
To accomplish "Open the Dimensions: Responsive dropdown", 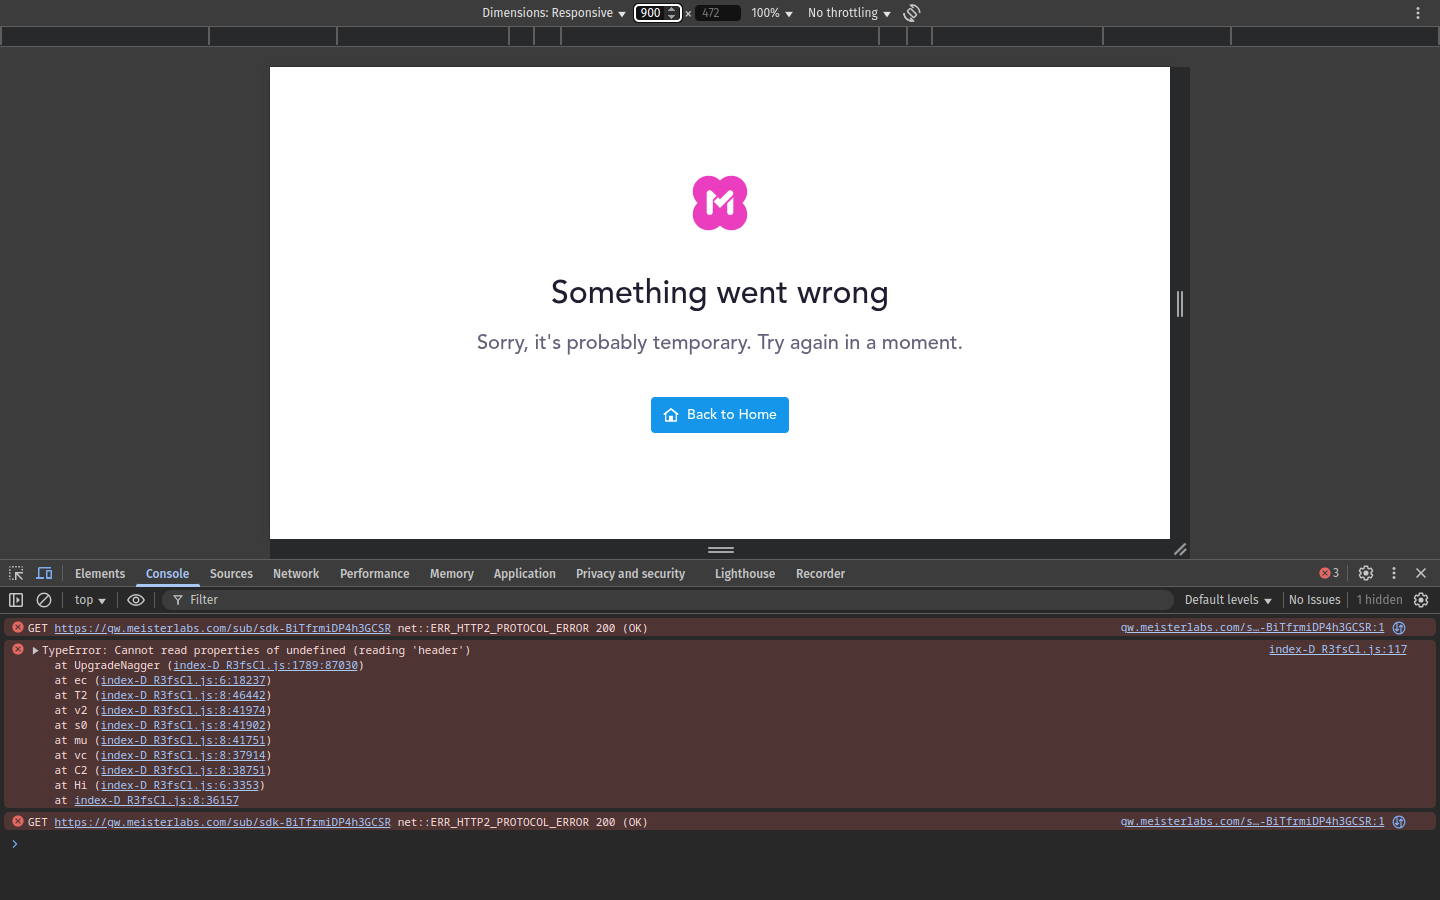I will (553, 13).
